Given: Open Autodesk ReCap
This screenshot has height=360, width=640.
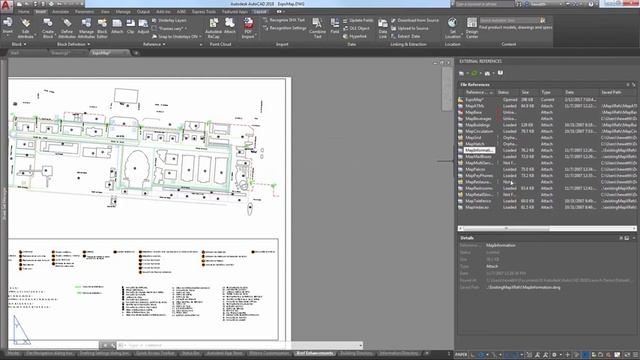Looking at the screenshot, I should pos(213,28).
